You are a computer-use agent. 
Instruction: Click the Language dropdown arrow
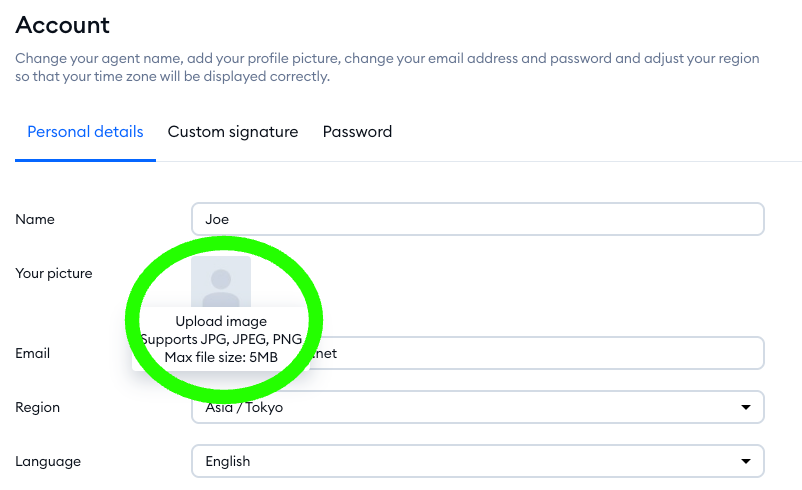(745, 461)
